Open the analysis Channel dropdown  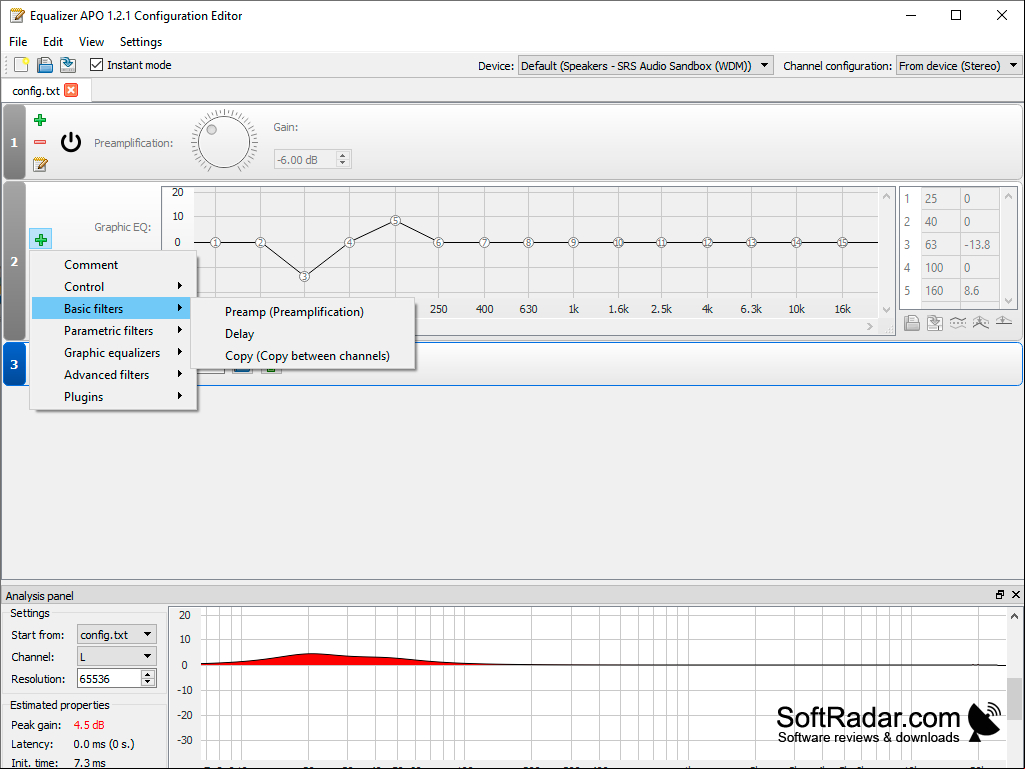pos(117,657)
